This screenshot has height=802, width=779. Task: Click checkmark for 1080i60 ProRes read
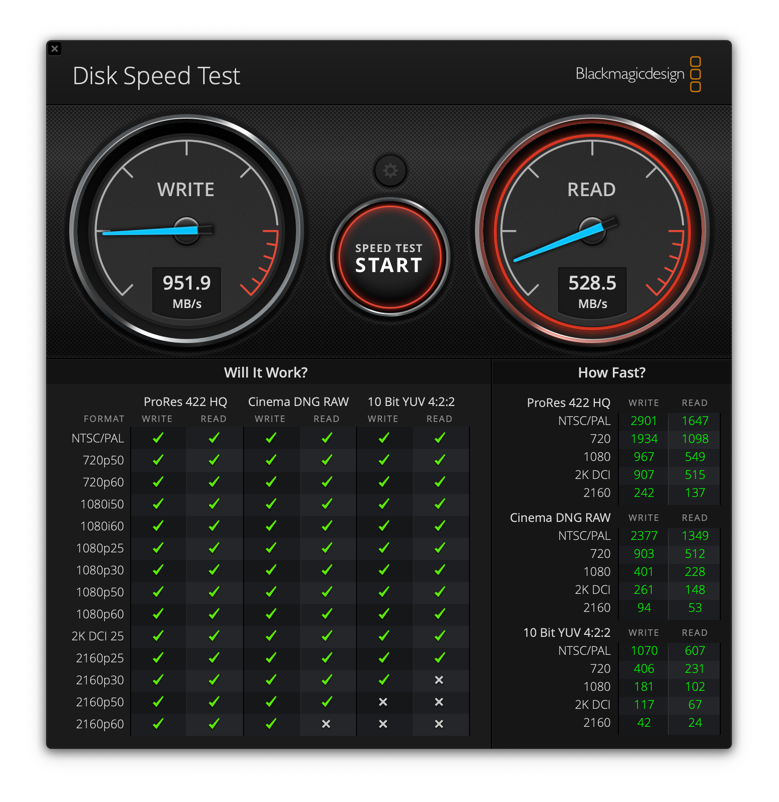point(214,526)
